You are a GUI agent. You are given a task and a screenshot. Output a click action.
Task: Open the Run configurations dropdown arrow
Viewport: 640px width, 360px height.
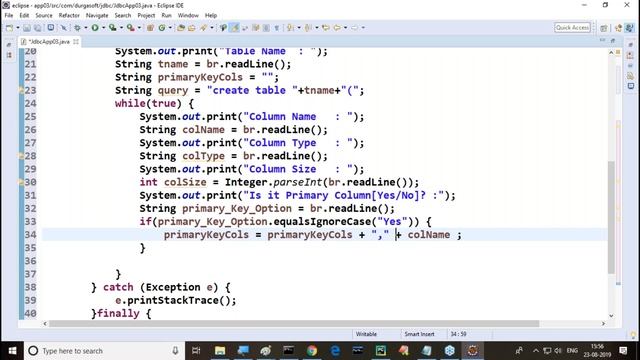pyautogui.click(x=103, y=28)
